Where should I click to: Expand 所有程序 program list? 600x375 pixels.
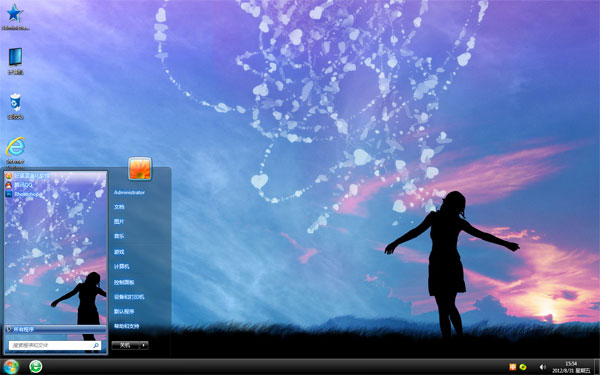(x=55, y=329)
